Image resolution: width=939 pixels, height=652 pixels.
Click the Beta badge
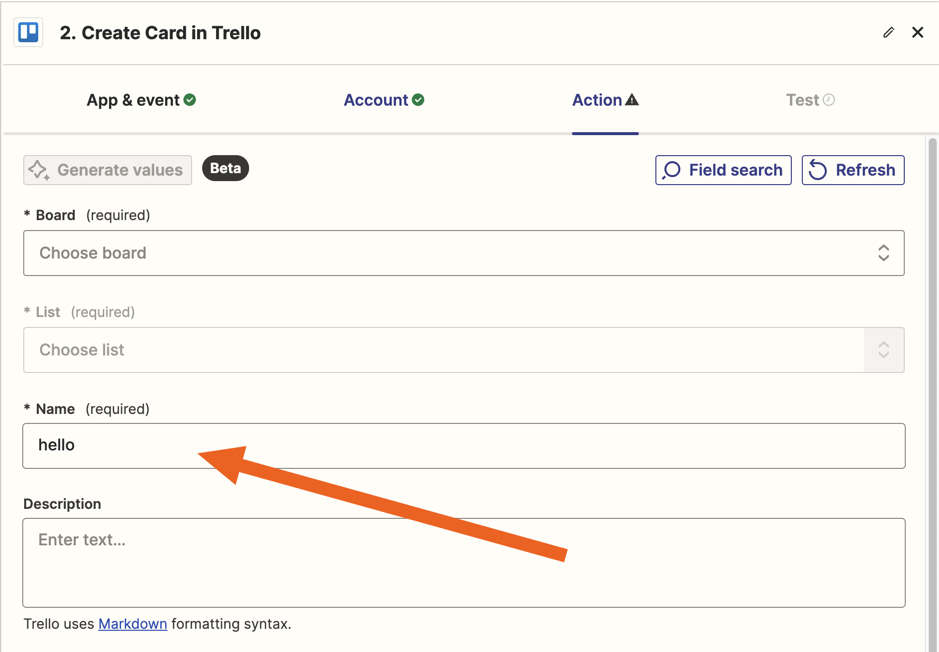pyautogui.click(x=225, y=168)
